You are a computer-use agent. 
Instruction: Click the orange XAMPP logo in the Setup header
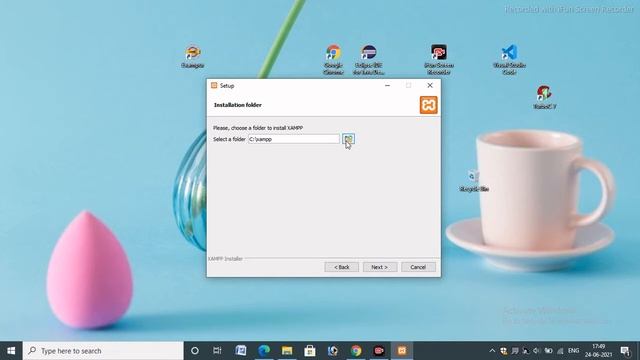pyautogui.click(x=429, y=105)
